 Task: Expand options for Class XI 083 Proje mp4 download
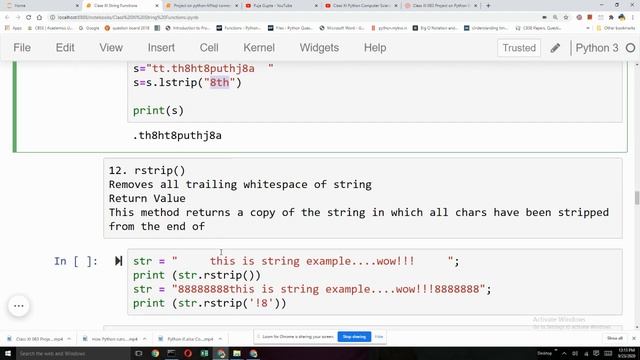point(69,339)
